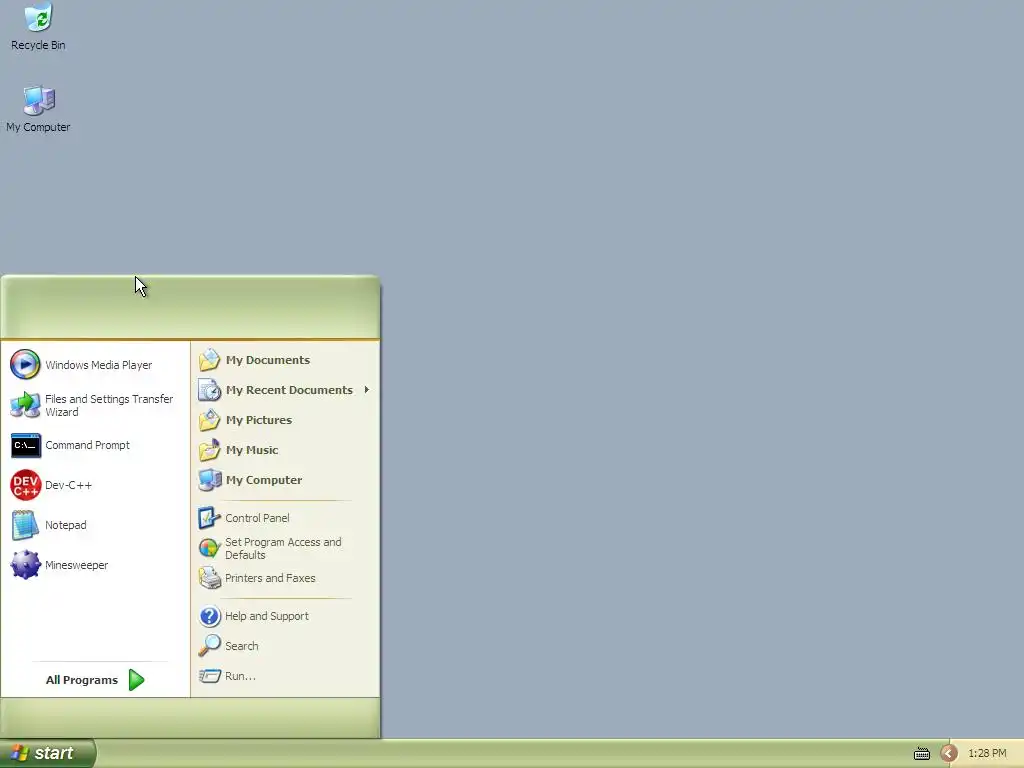Click the My Recent Documents label
The image size is (1024, 768).
(x=289, y=390)
